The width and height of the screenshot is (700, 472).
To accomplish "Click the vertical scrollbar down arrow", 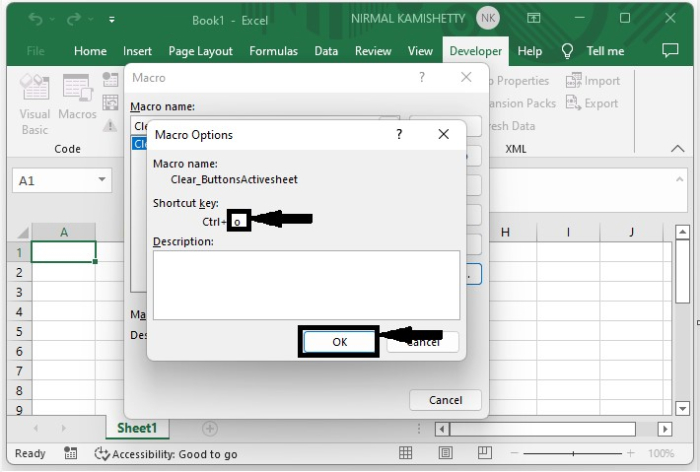I will [682, 408].
